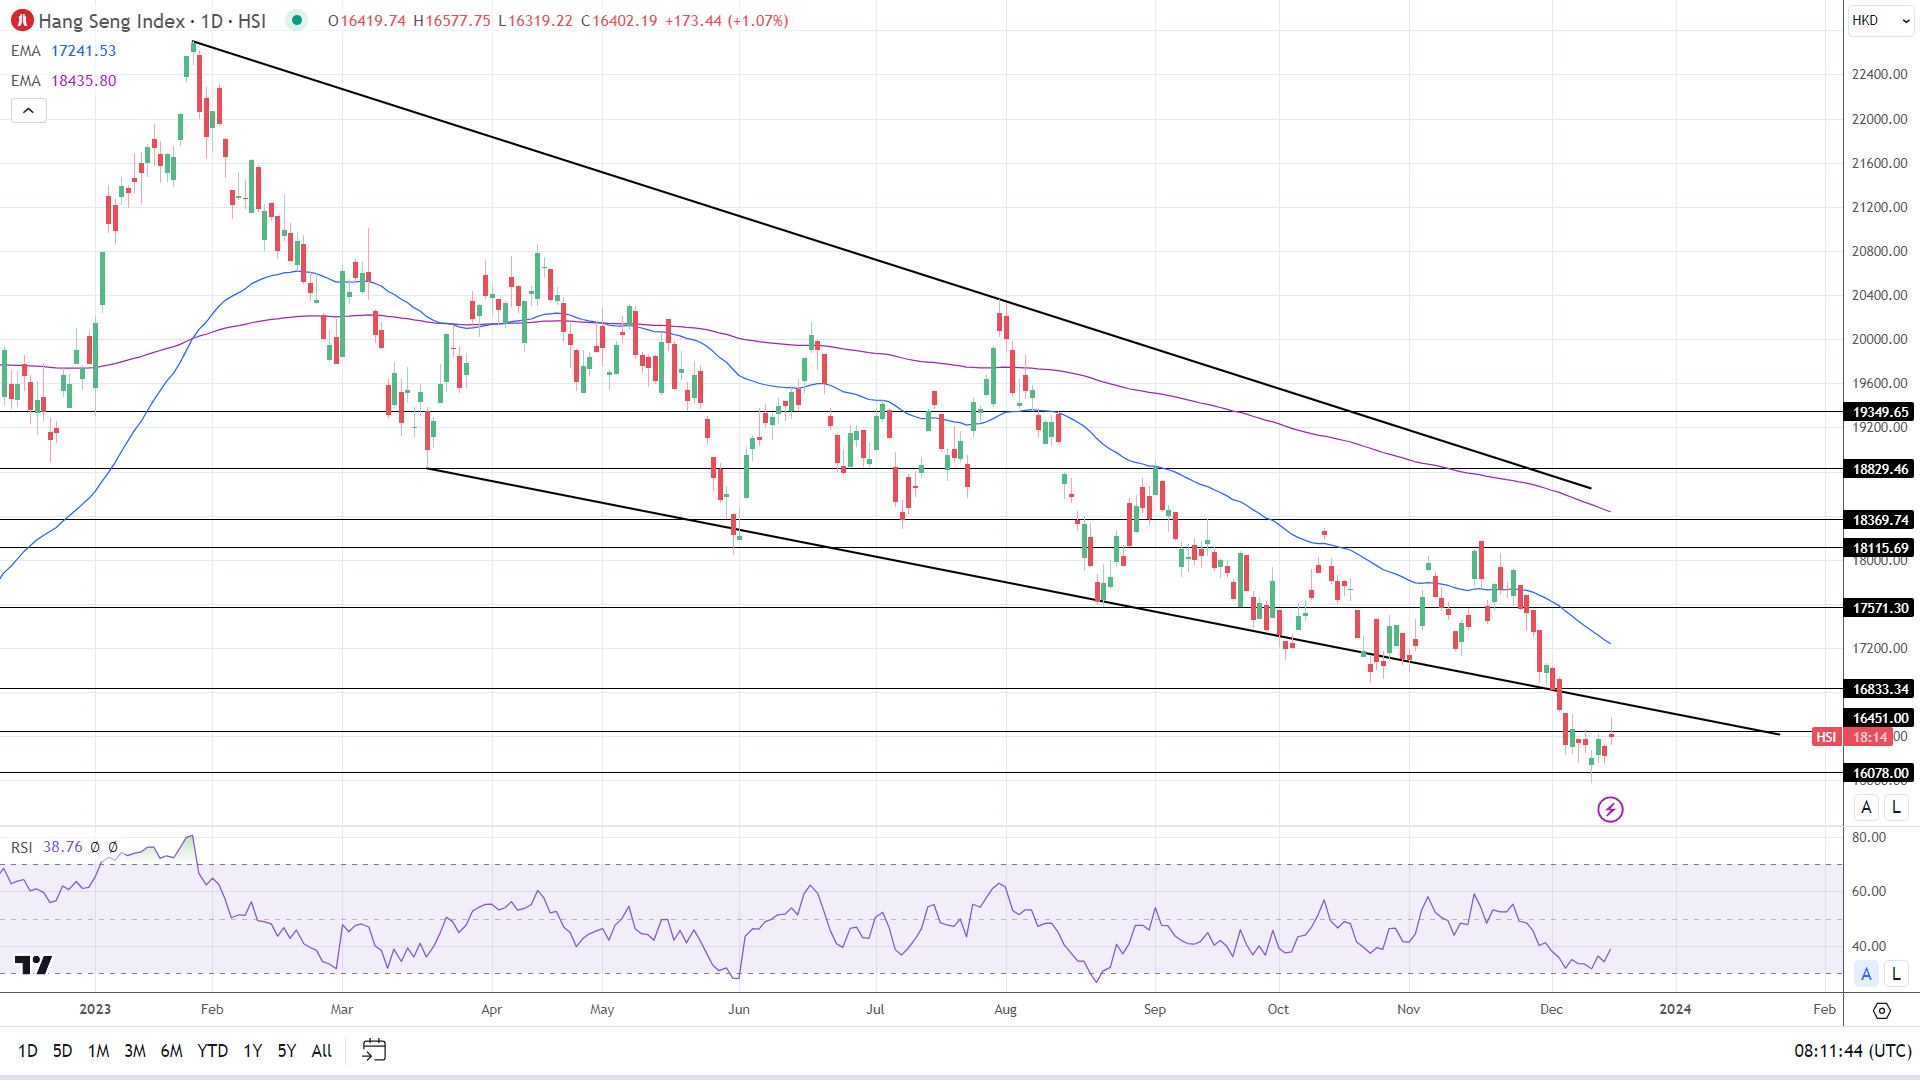Select the 1M range tab
1920x1080 pixels.
[98, 1050]
